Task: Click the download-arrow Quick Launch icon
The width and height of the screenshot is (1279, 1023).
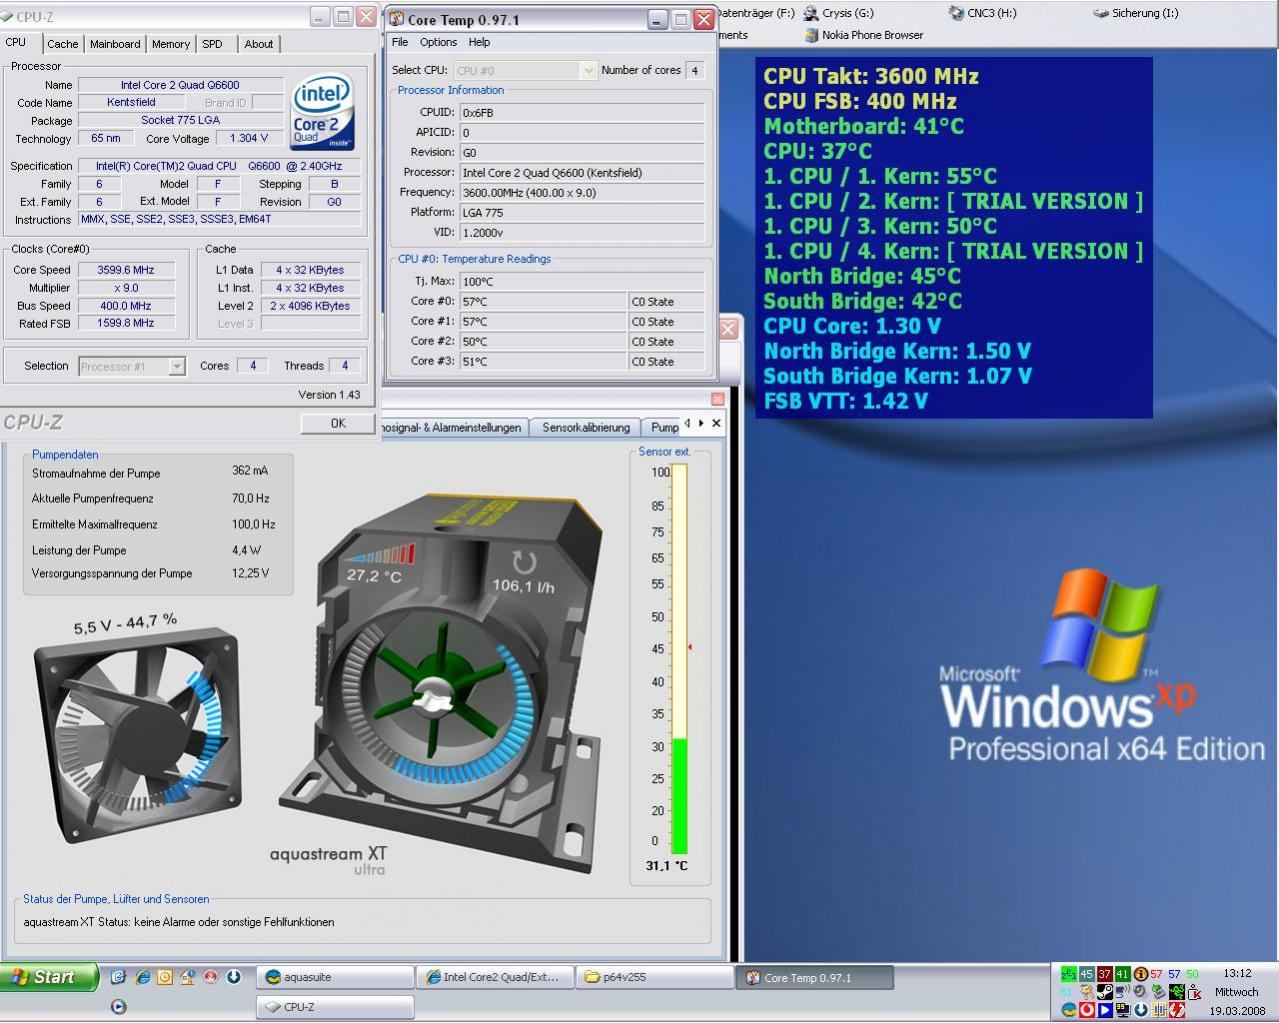Action: point(234,977)
